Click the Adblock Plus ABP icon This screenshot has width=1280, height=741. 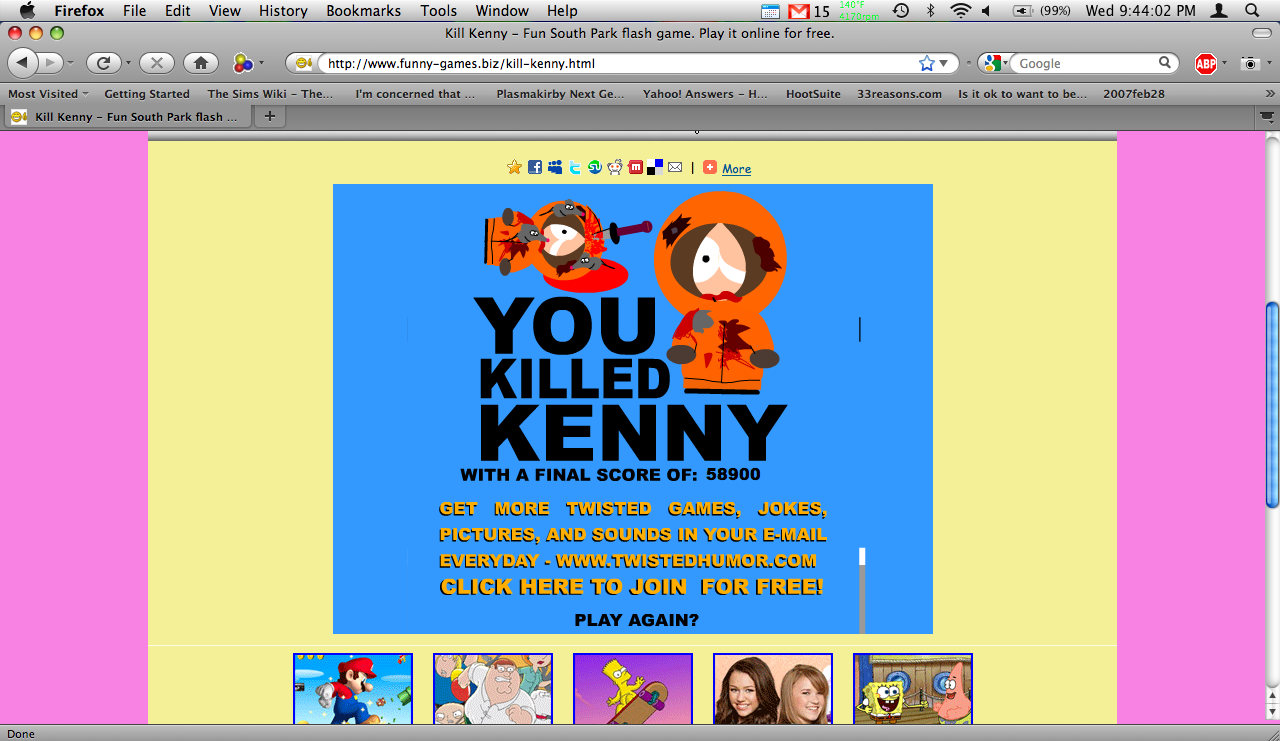click(1206, 63)
